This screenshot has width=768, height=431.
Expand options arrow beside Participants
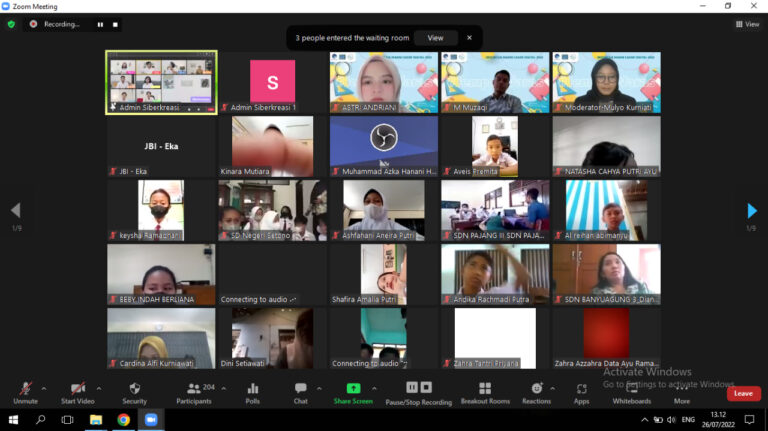(224, 388)
